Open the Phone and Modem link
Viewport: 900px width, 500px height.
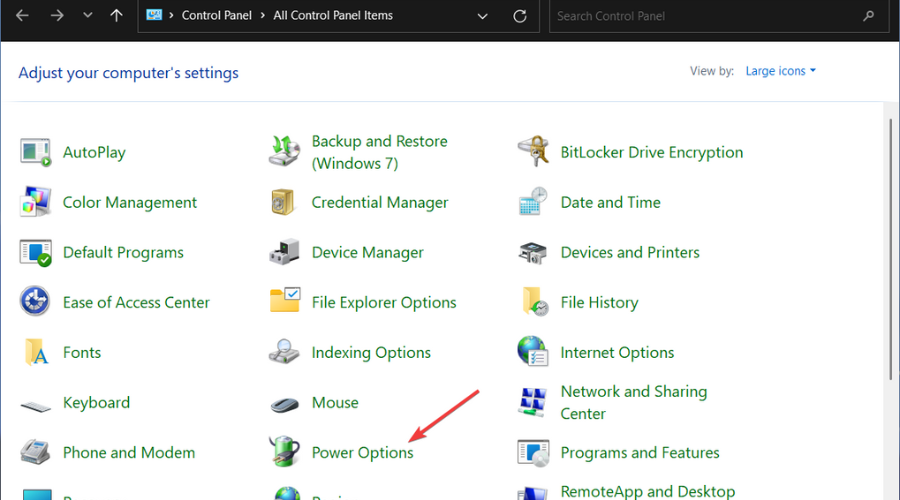pos(129,452)
